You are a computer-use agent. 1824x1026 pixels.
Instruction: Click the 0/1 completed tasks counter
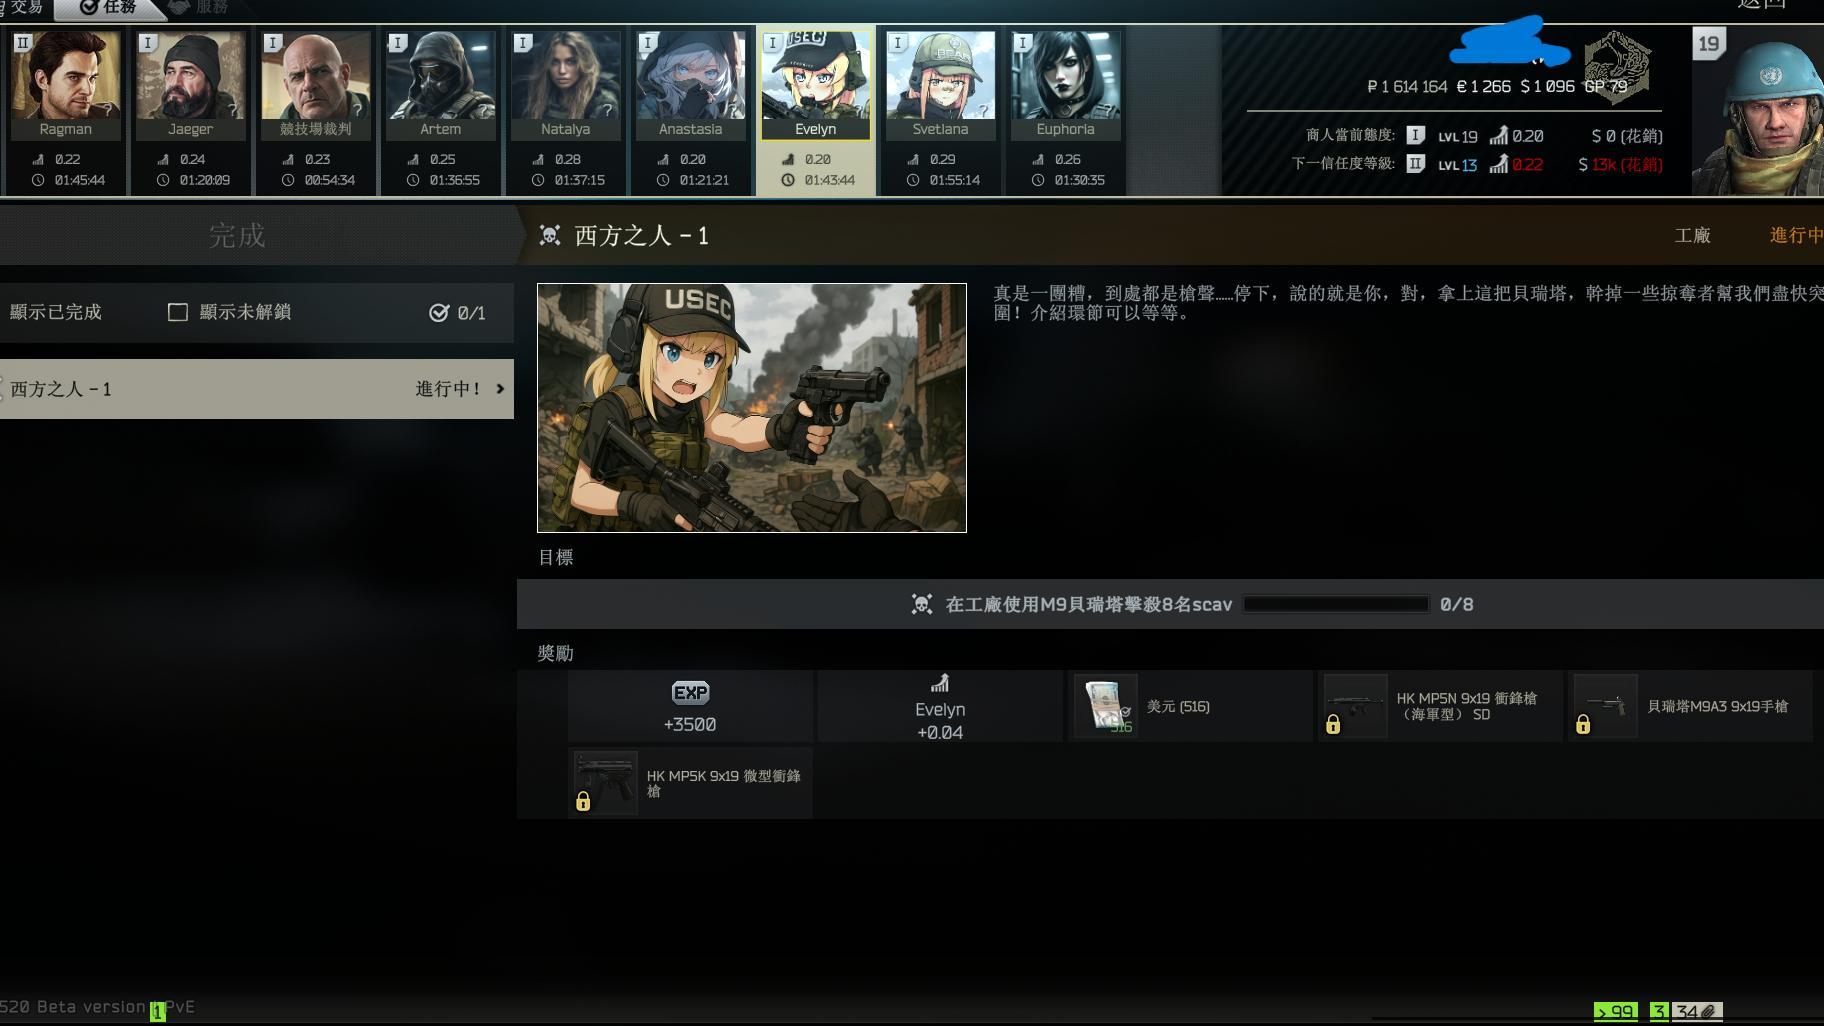click(458, 313)
